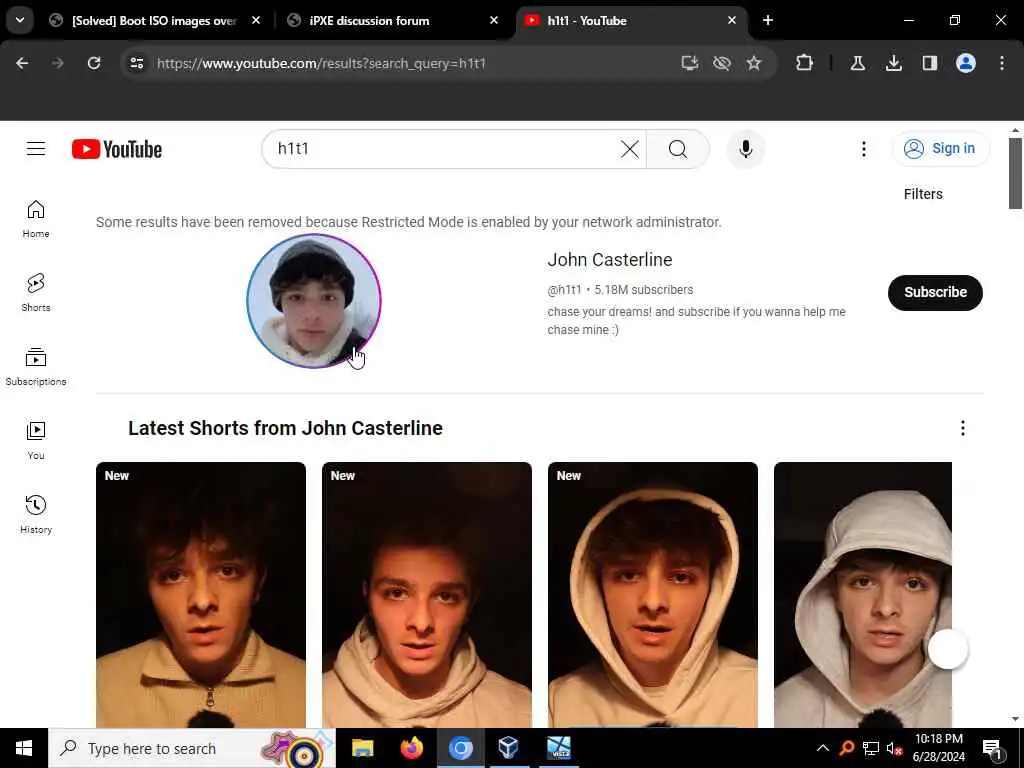Open YouTube settings three-dot menu
Image resolution: width=1024 pixels, height=768 pixels.
(863, 149)
